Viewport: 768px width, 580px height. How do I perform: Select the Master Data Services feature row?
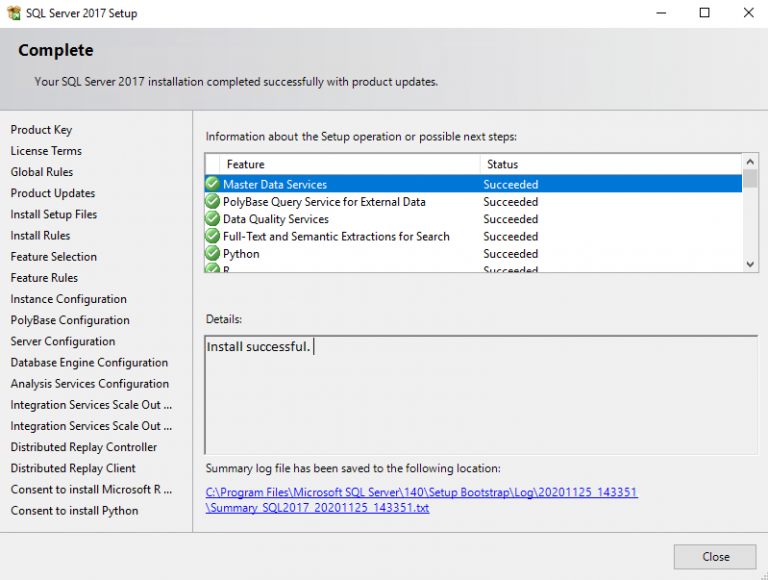tap(473, 184)
